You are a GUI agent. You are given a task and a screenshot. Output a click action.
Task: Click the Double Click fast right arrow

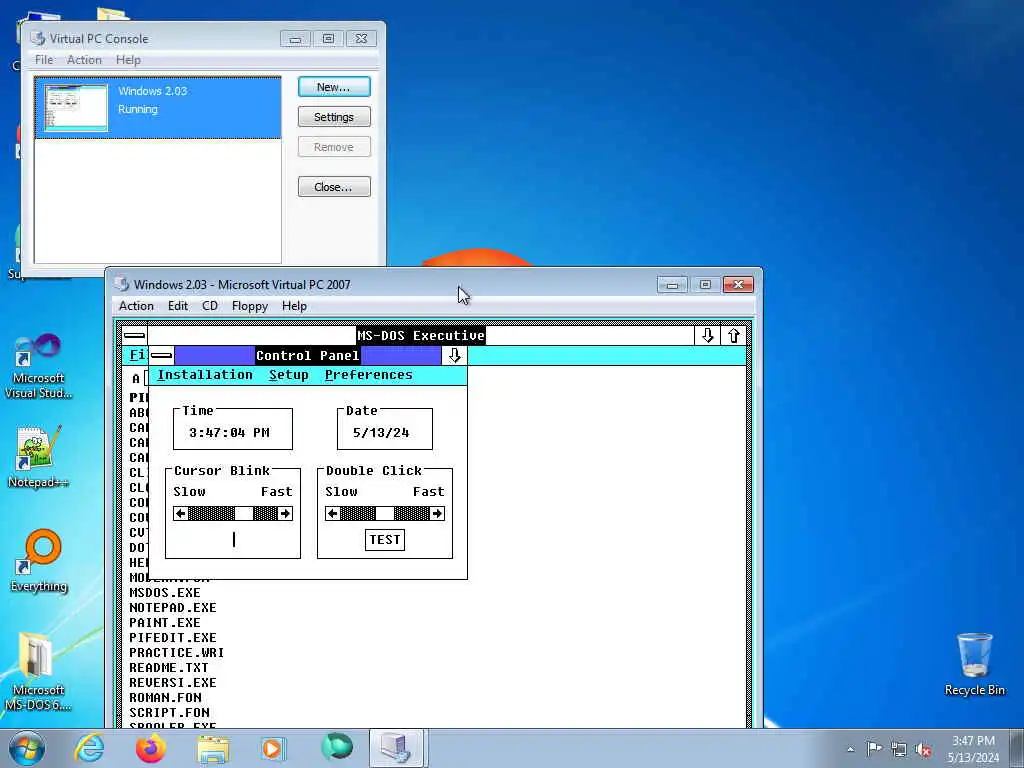pos(437,514)
